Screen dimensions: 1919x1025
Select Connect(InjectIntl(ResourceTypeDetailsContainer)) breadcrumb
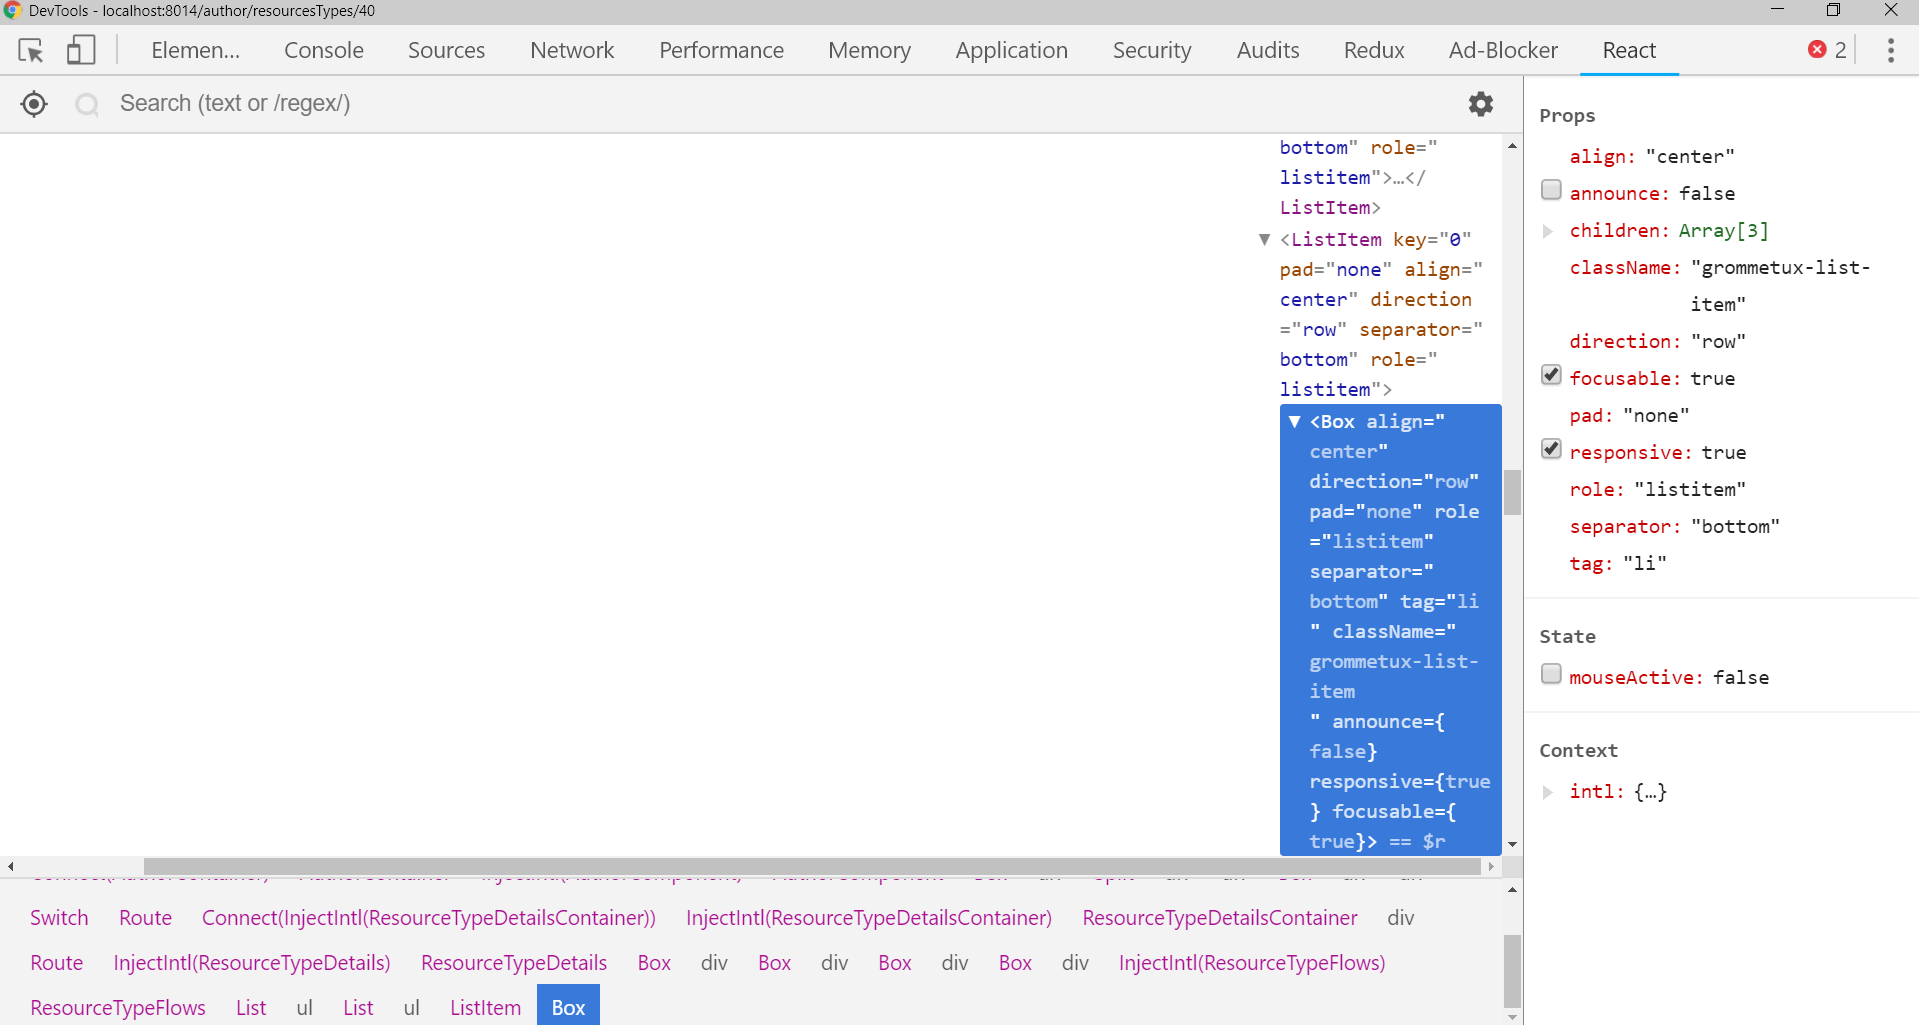[429, 918]
